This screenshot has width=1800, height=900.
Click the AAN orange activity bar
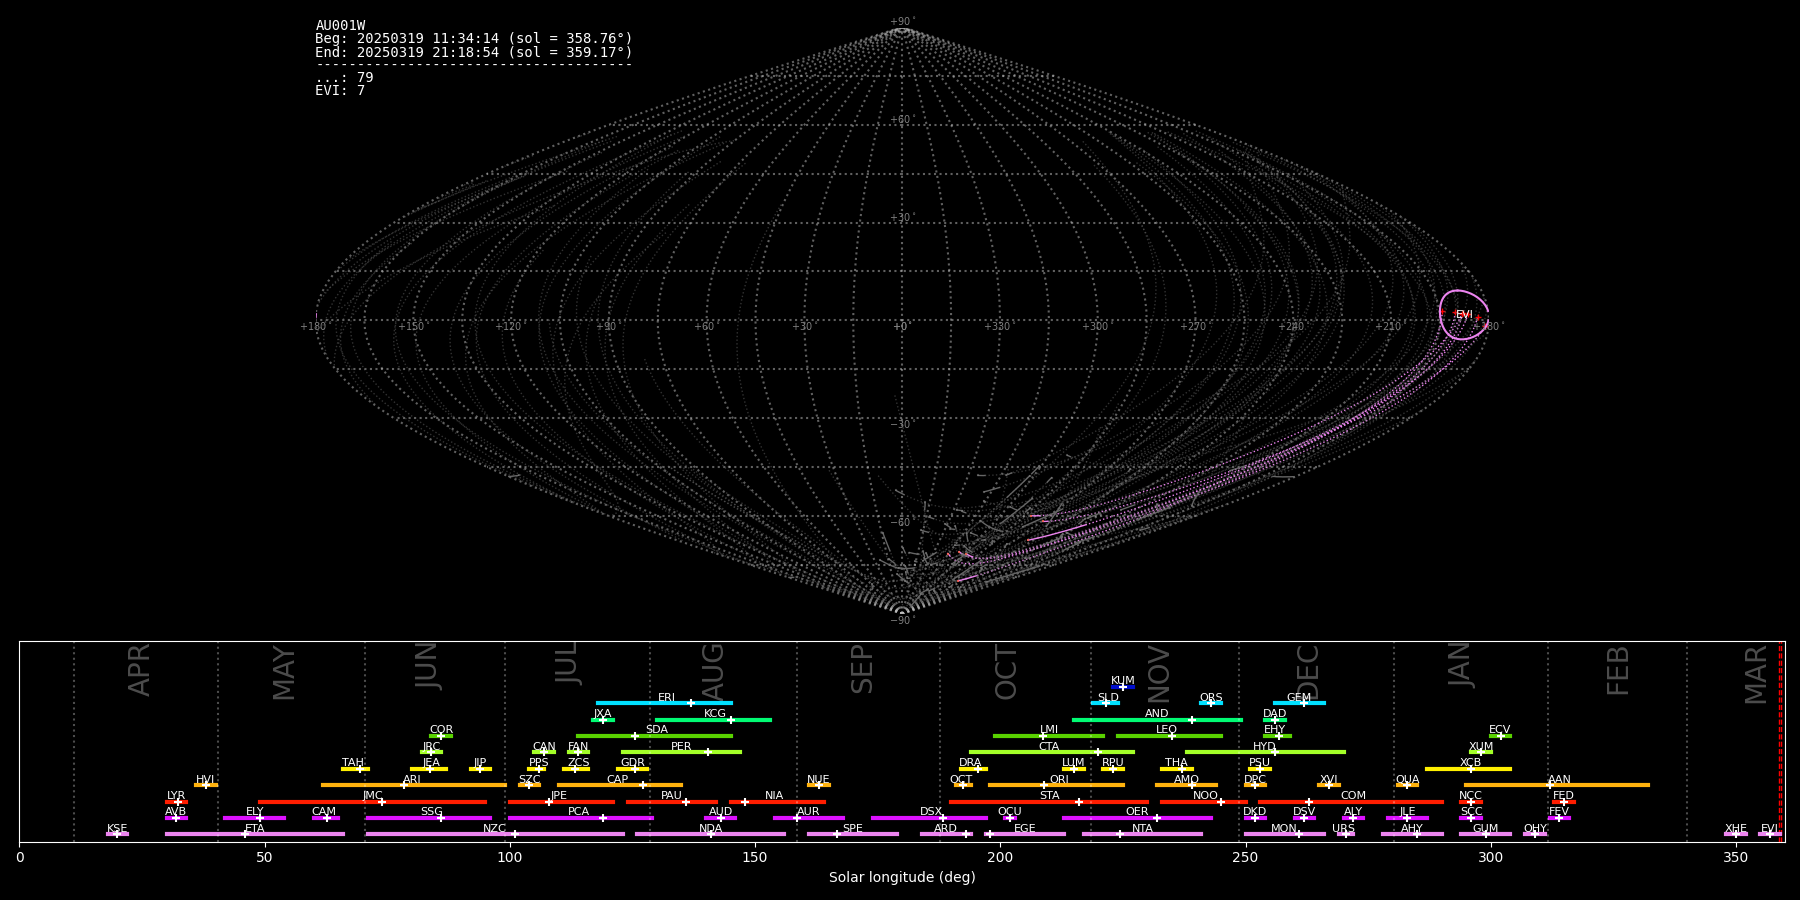click(1557, 785)
